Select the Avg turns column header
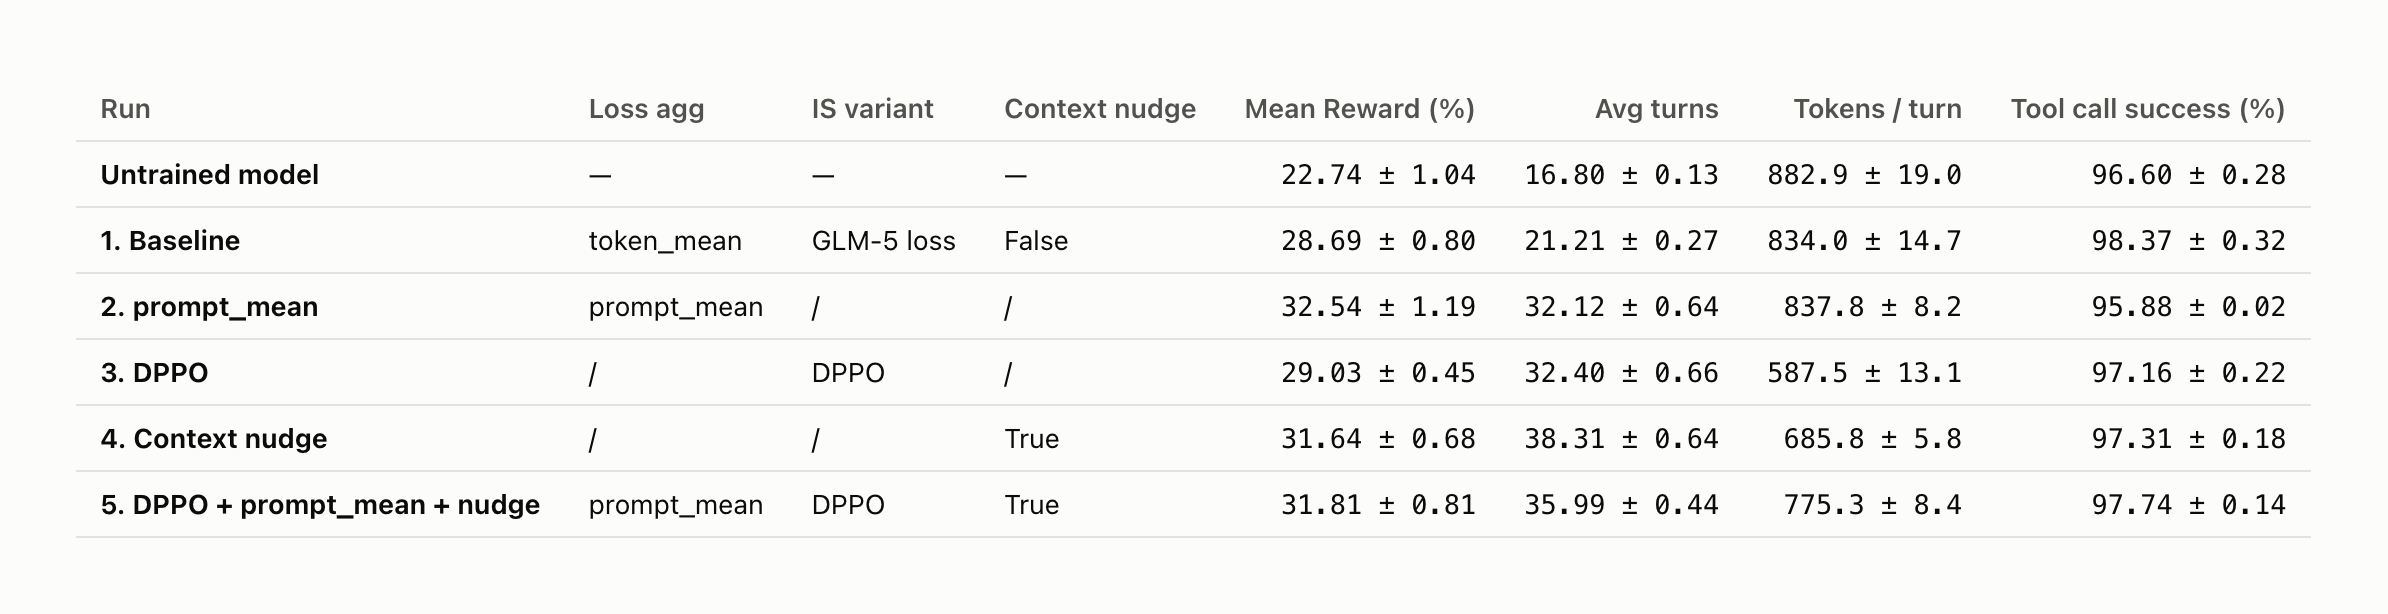 tap(1656, 109)
